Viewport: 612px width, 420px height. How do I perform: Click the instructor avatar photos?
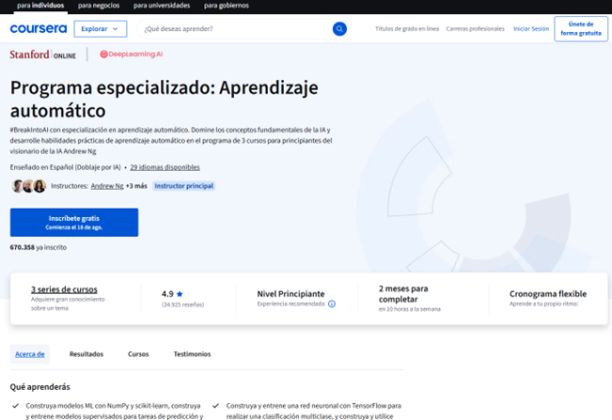pyautogui.click(x=29, y=186)
